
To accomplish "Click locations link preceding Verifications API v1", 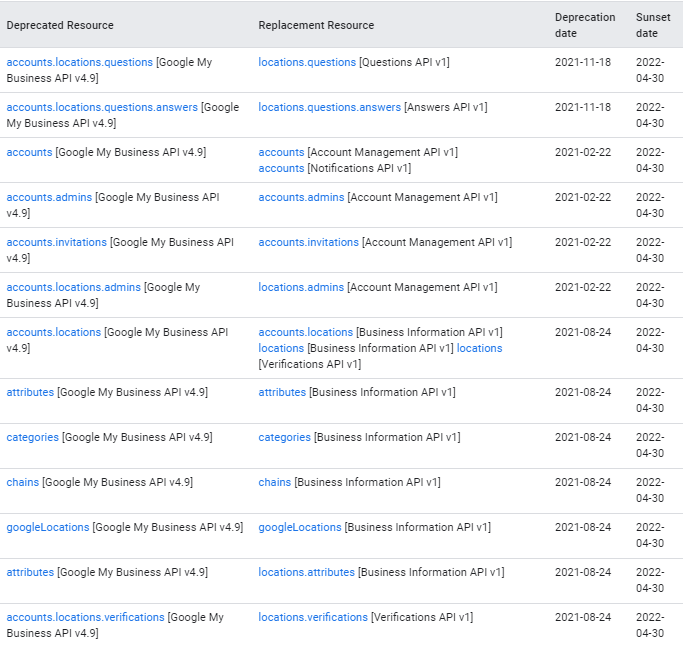I will (479, 348).
